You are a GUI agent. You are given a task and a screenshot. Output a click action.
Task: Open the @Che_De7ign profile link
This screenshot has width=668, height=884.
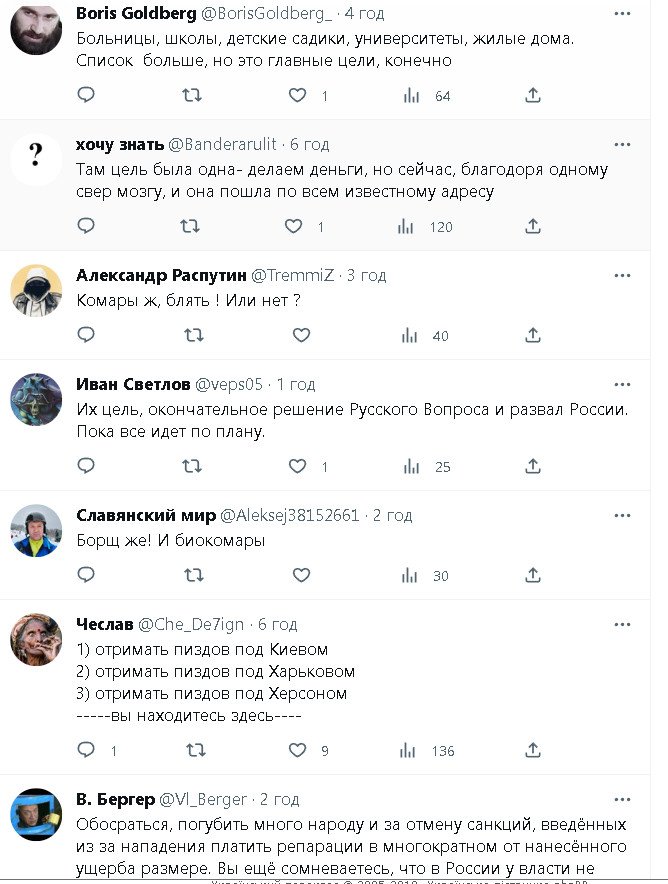tap(191, 624)
